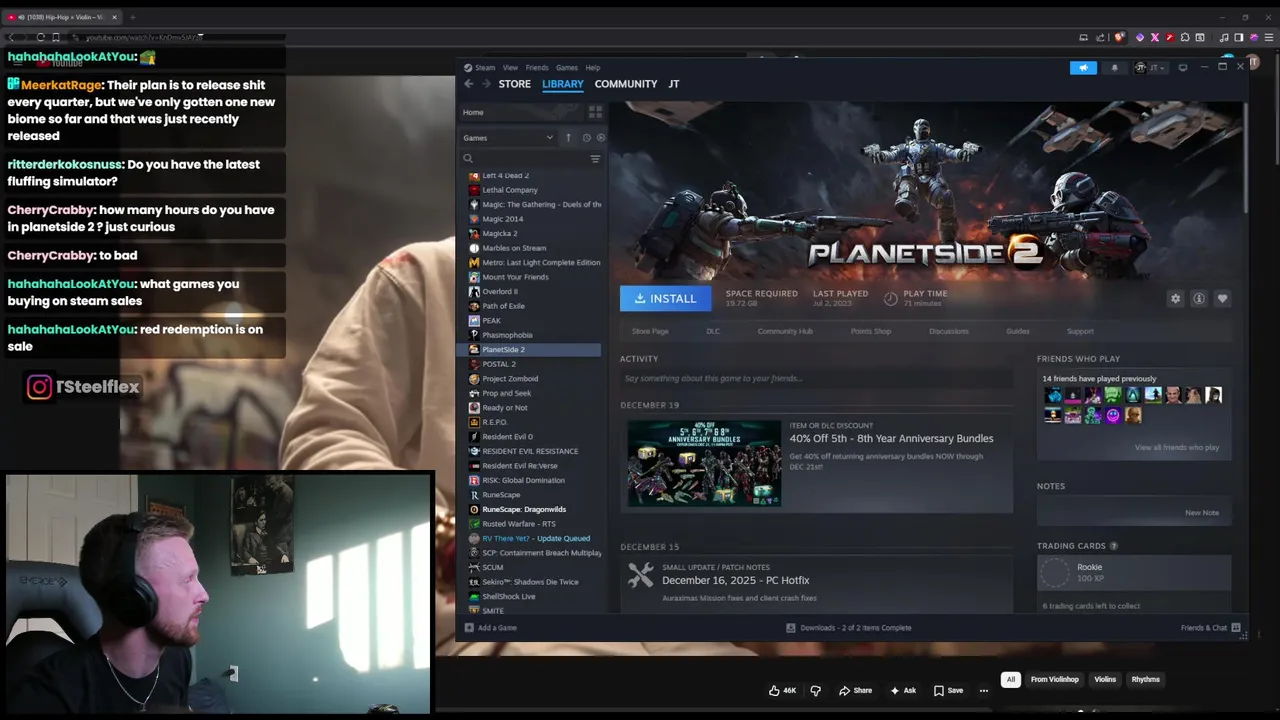The width and height of the screenshot is (1280, 720).
Task: Select the 'From Violinhop' YouTube chip
Action: tap(1055, 679)
